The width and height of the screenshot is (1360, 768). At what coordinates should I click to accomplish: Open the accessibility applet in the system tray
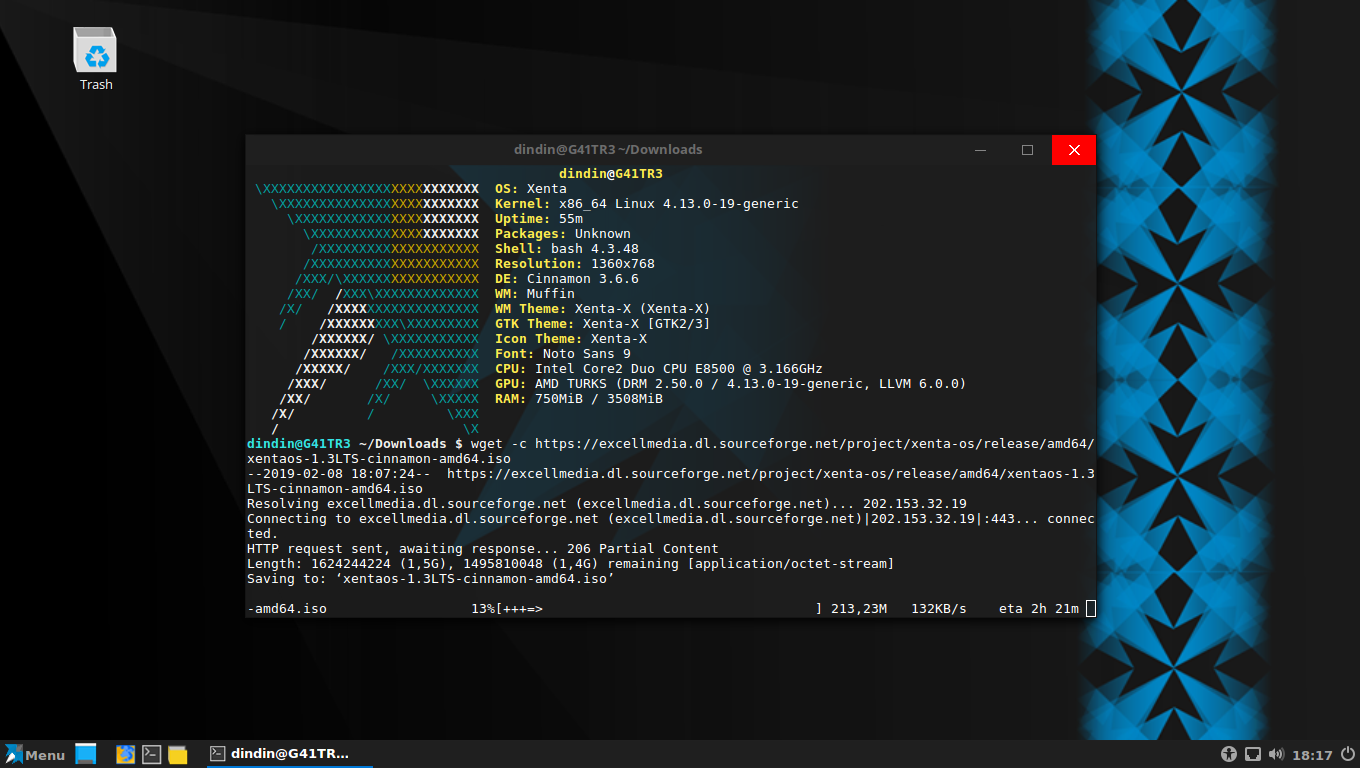[1230, 754]
